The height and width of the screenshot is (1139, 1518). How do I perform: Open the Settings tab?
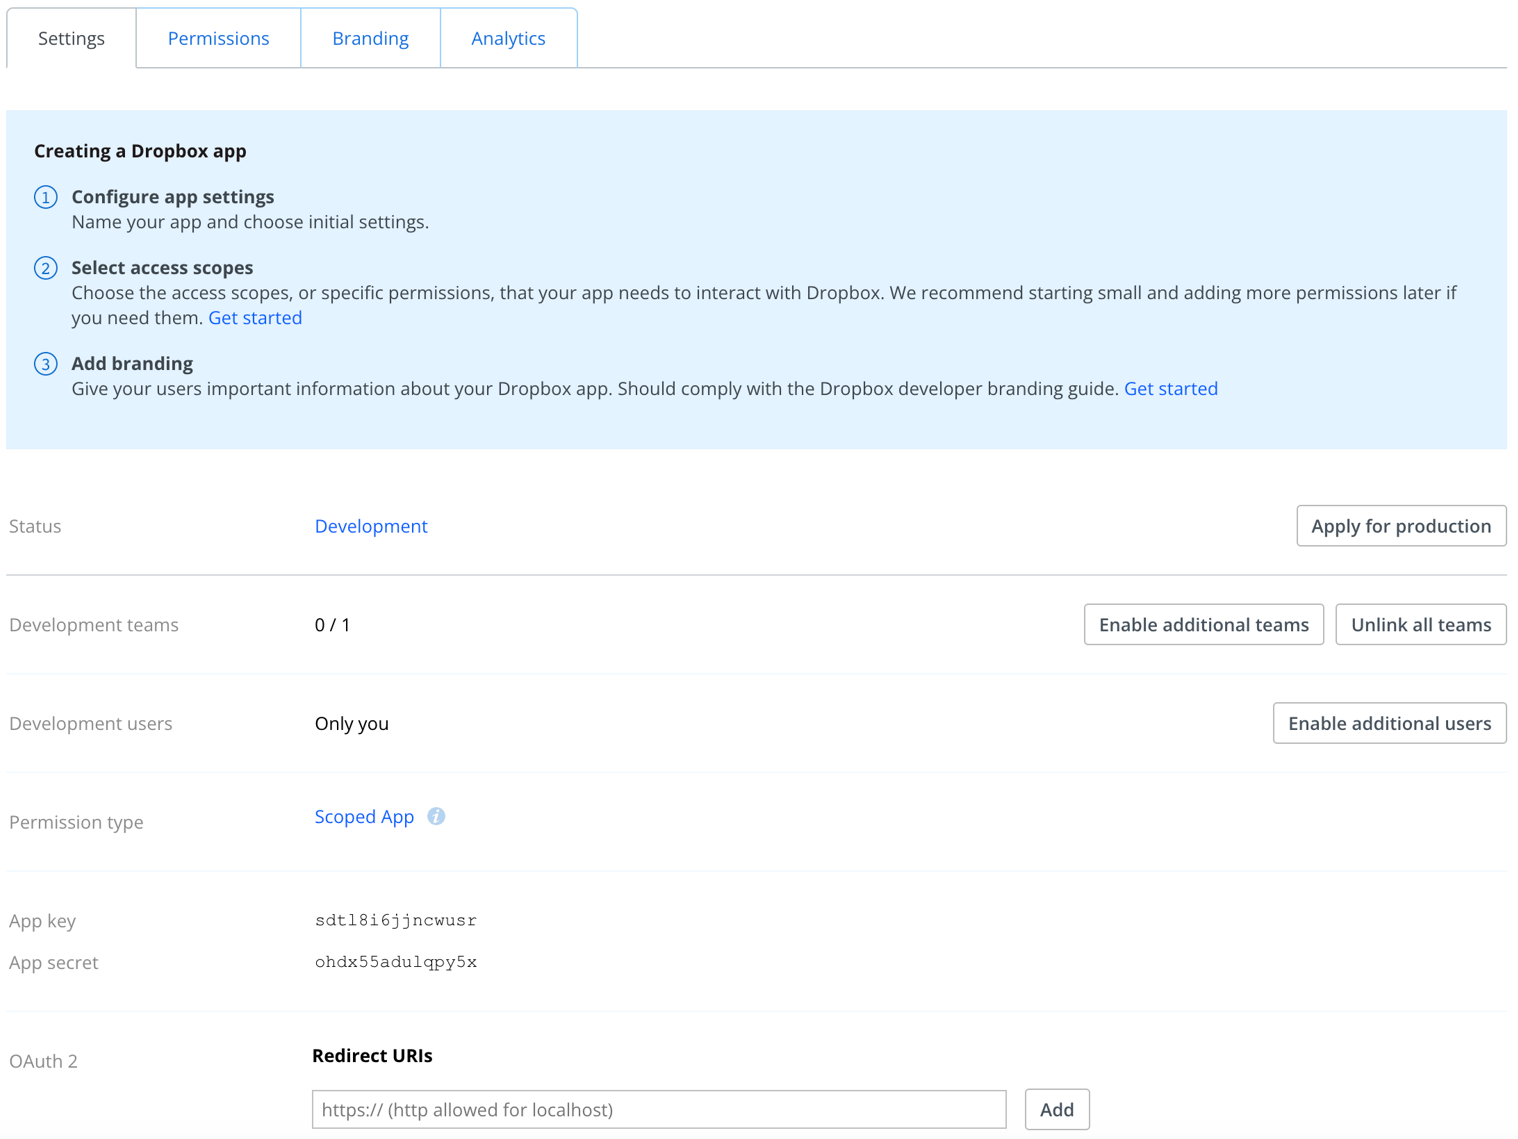click(x=71, y=38)
